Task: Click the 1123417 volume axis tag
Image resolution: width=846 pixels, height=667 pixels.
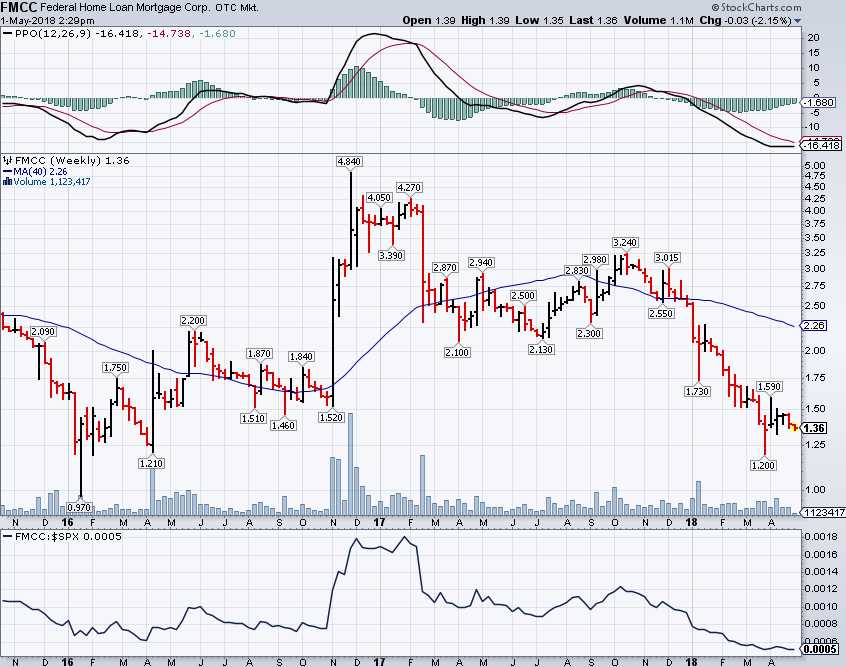Action: click(x=824, y=513)
